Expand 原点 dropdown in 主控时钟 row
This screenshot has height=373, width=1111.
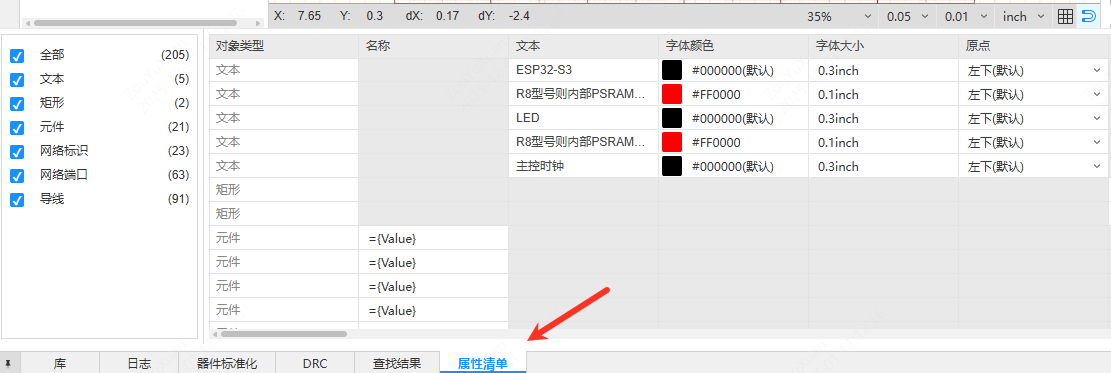(1097, 167)
